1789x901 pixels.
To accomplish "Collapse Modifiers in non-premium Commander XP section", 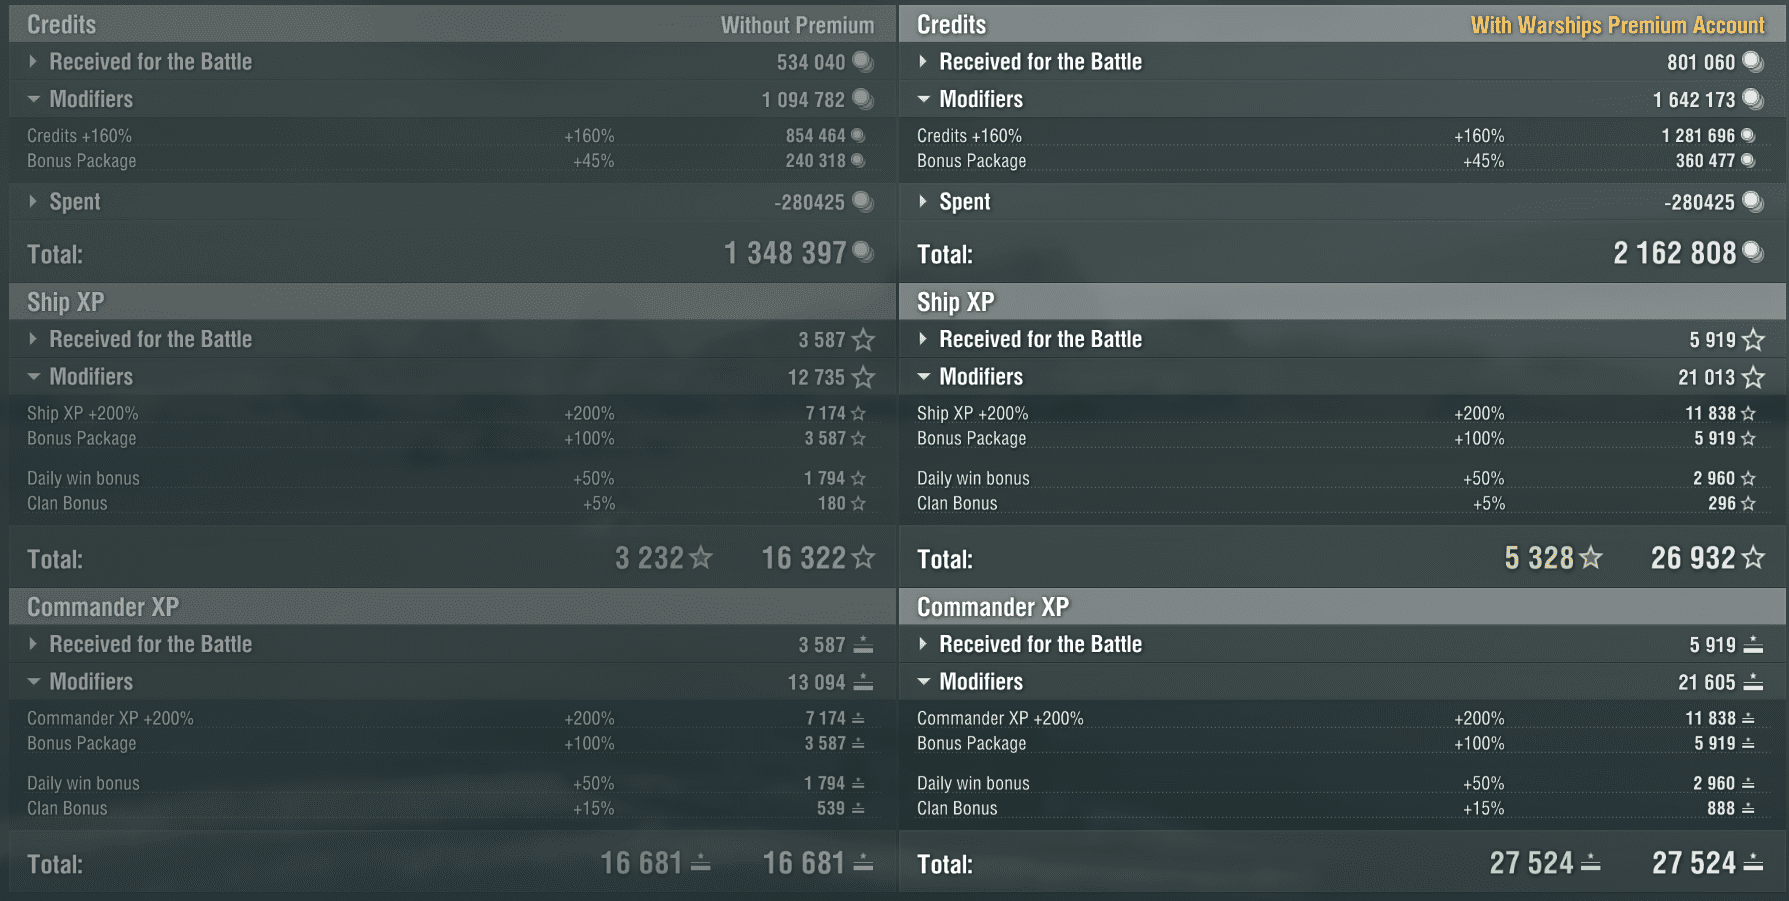I will [33, 682].
